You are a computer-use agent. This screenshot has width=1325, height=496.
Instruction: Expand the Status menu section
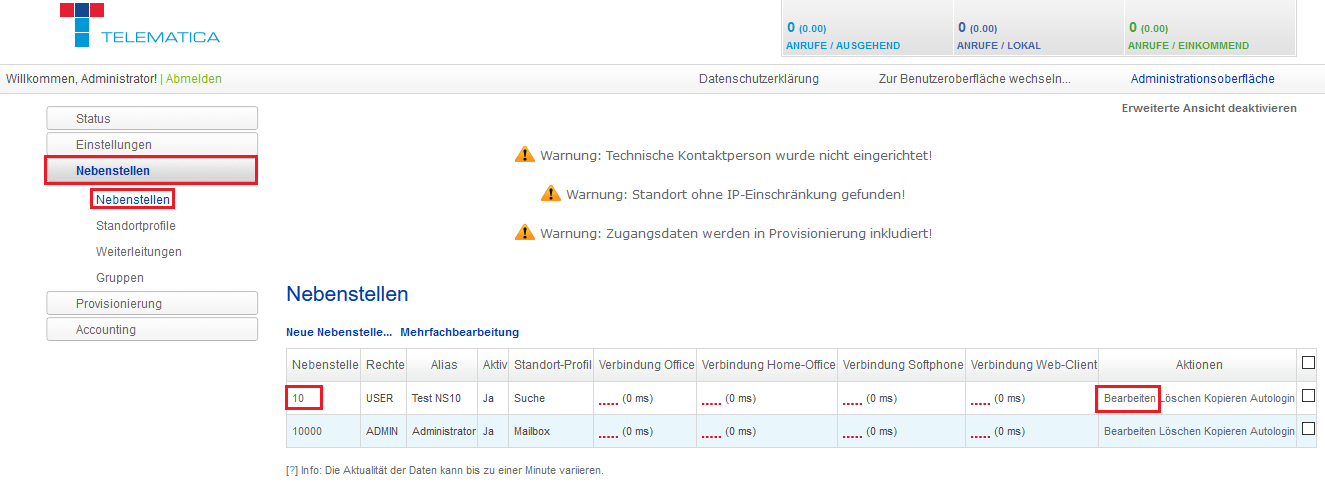click(x=152, y=119)
